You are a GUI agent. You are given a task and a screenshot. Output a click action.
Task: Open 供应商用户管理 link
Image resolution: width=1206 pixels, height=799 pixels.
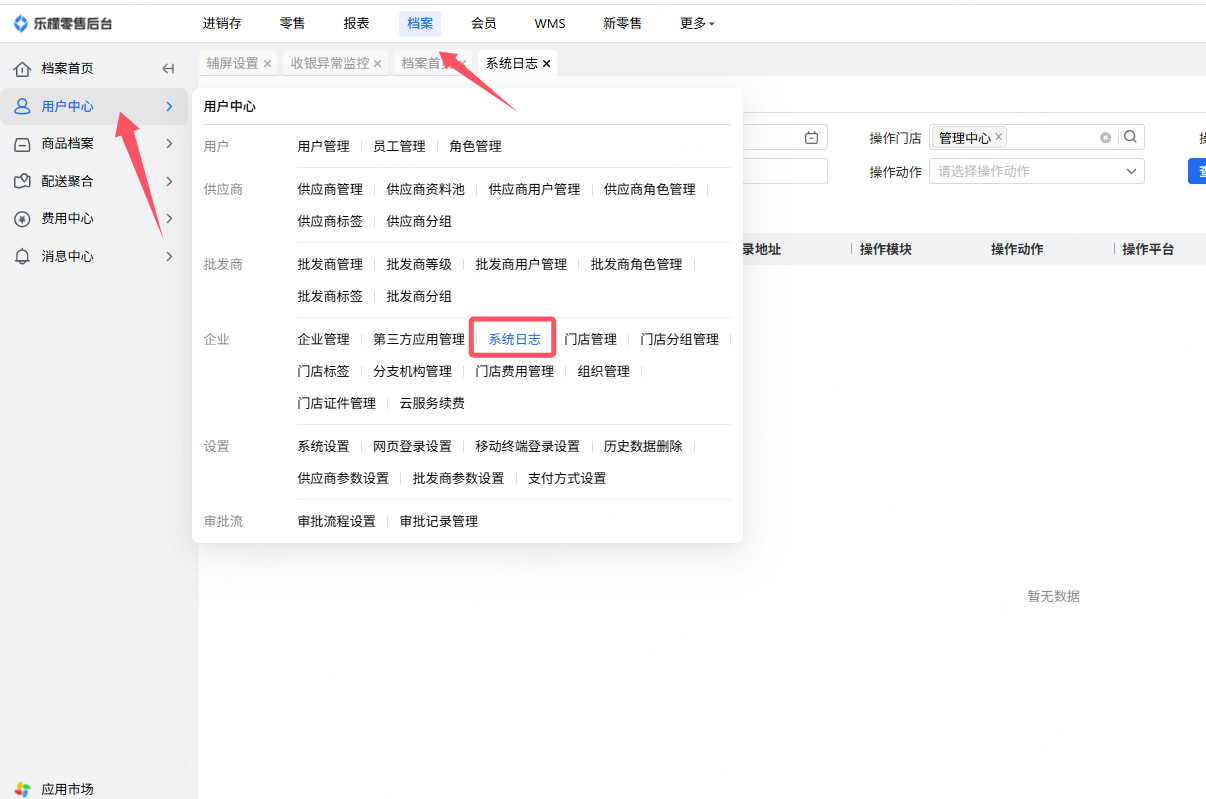(x=534, y=189)
